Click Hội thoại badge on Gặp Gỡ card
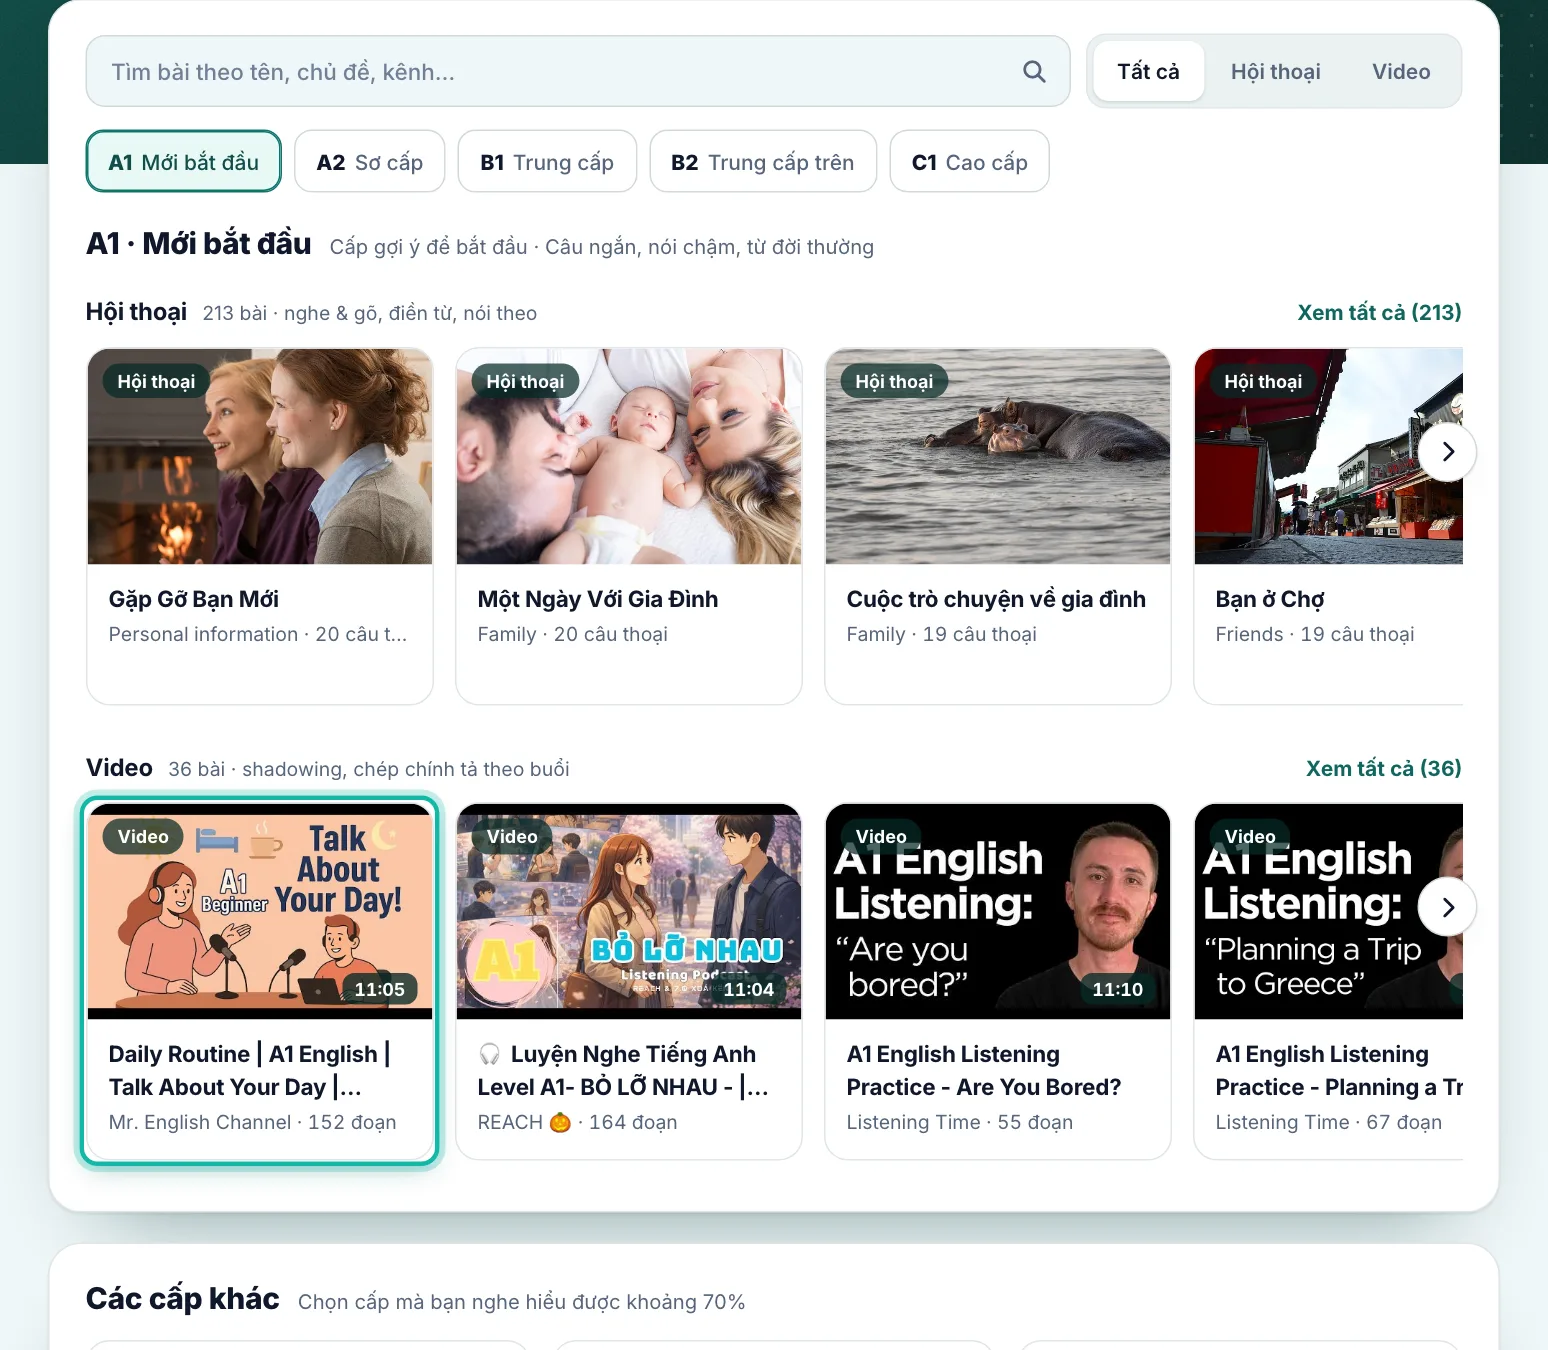The height and width of the screenshot is (1350, 1548). [156, 381]
